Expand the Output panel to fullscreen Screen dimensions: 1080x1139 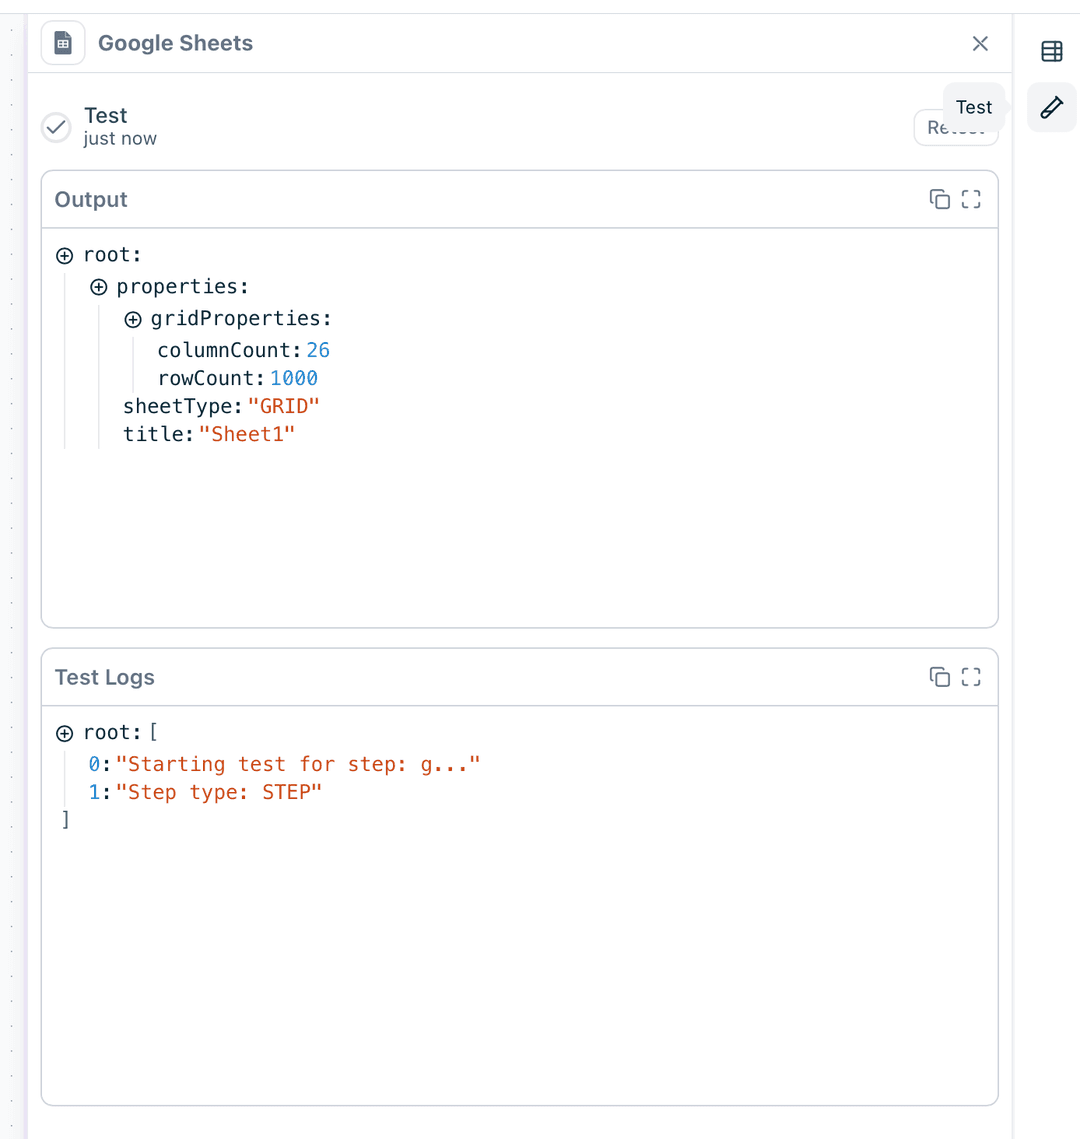click(x=971, y=199)
